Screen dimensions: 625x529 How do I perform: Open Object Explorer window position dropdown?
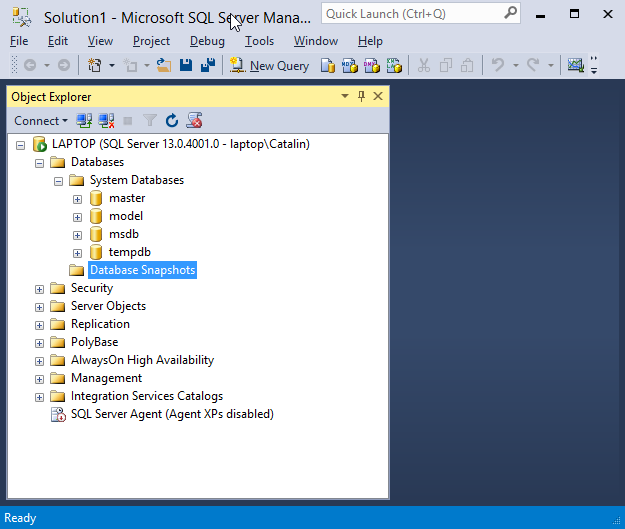[345, 96]
